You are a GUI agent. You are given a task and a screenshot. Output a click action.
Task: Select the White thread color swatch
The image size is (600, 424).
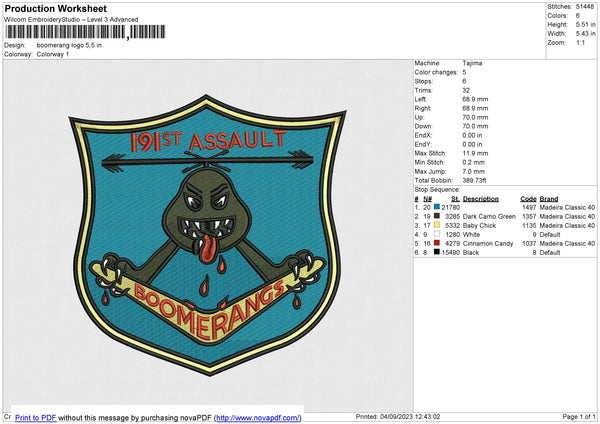point(437,234)
